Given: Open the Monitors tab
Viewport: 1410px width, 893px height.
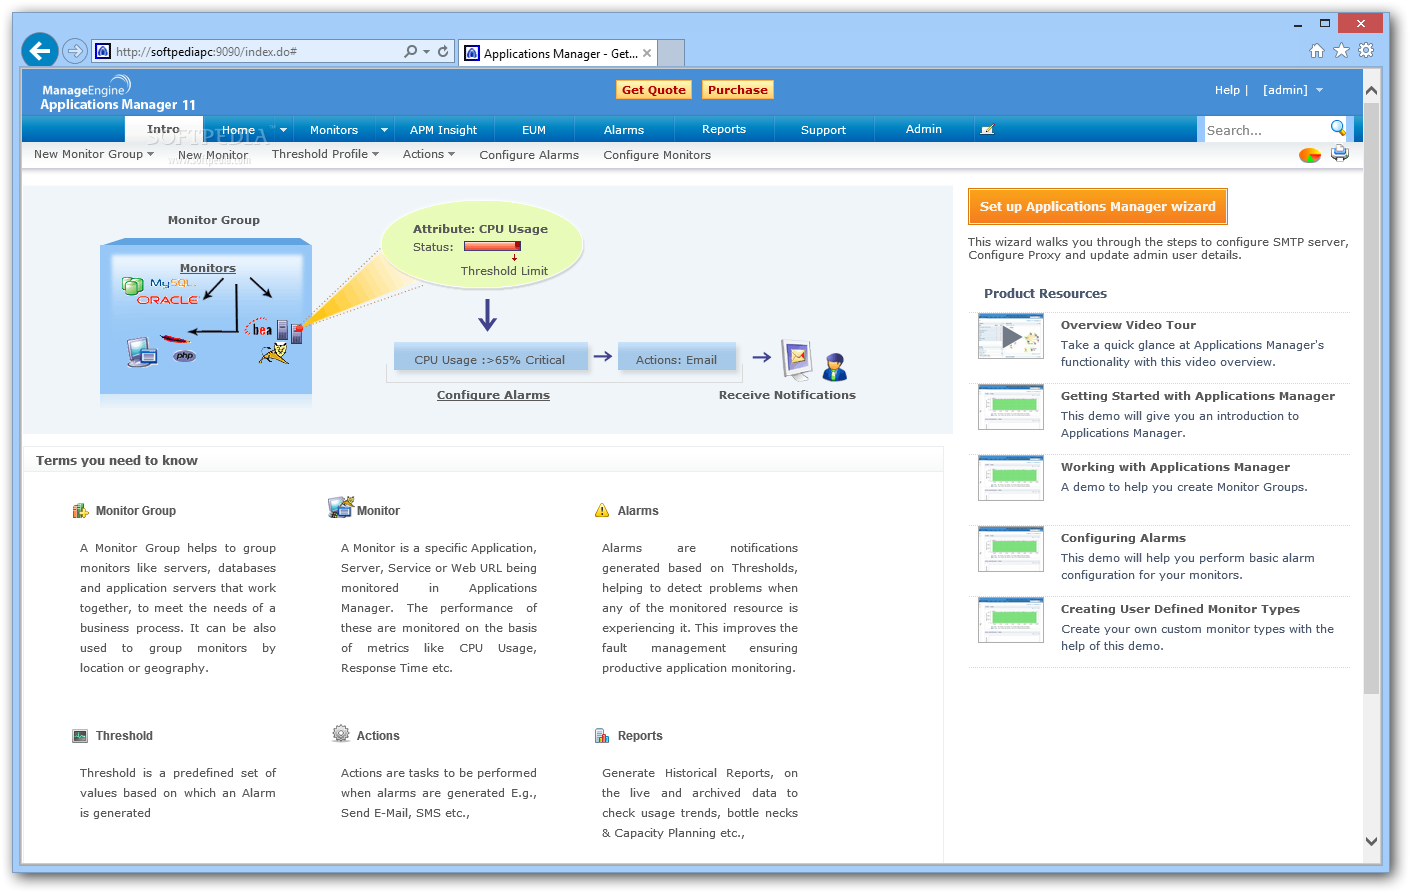Looking at the screenshot, I should [334, 130].
